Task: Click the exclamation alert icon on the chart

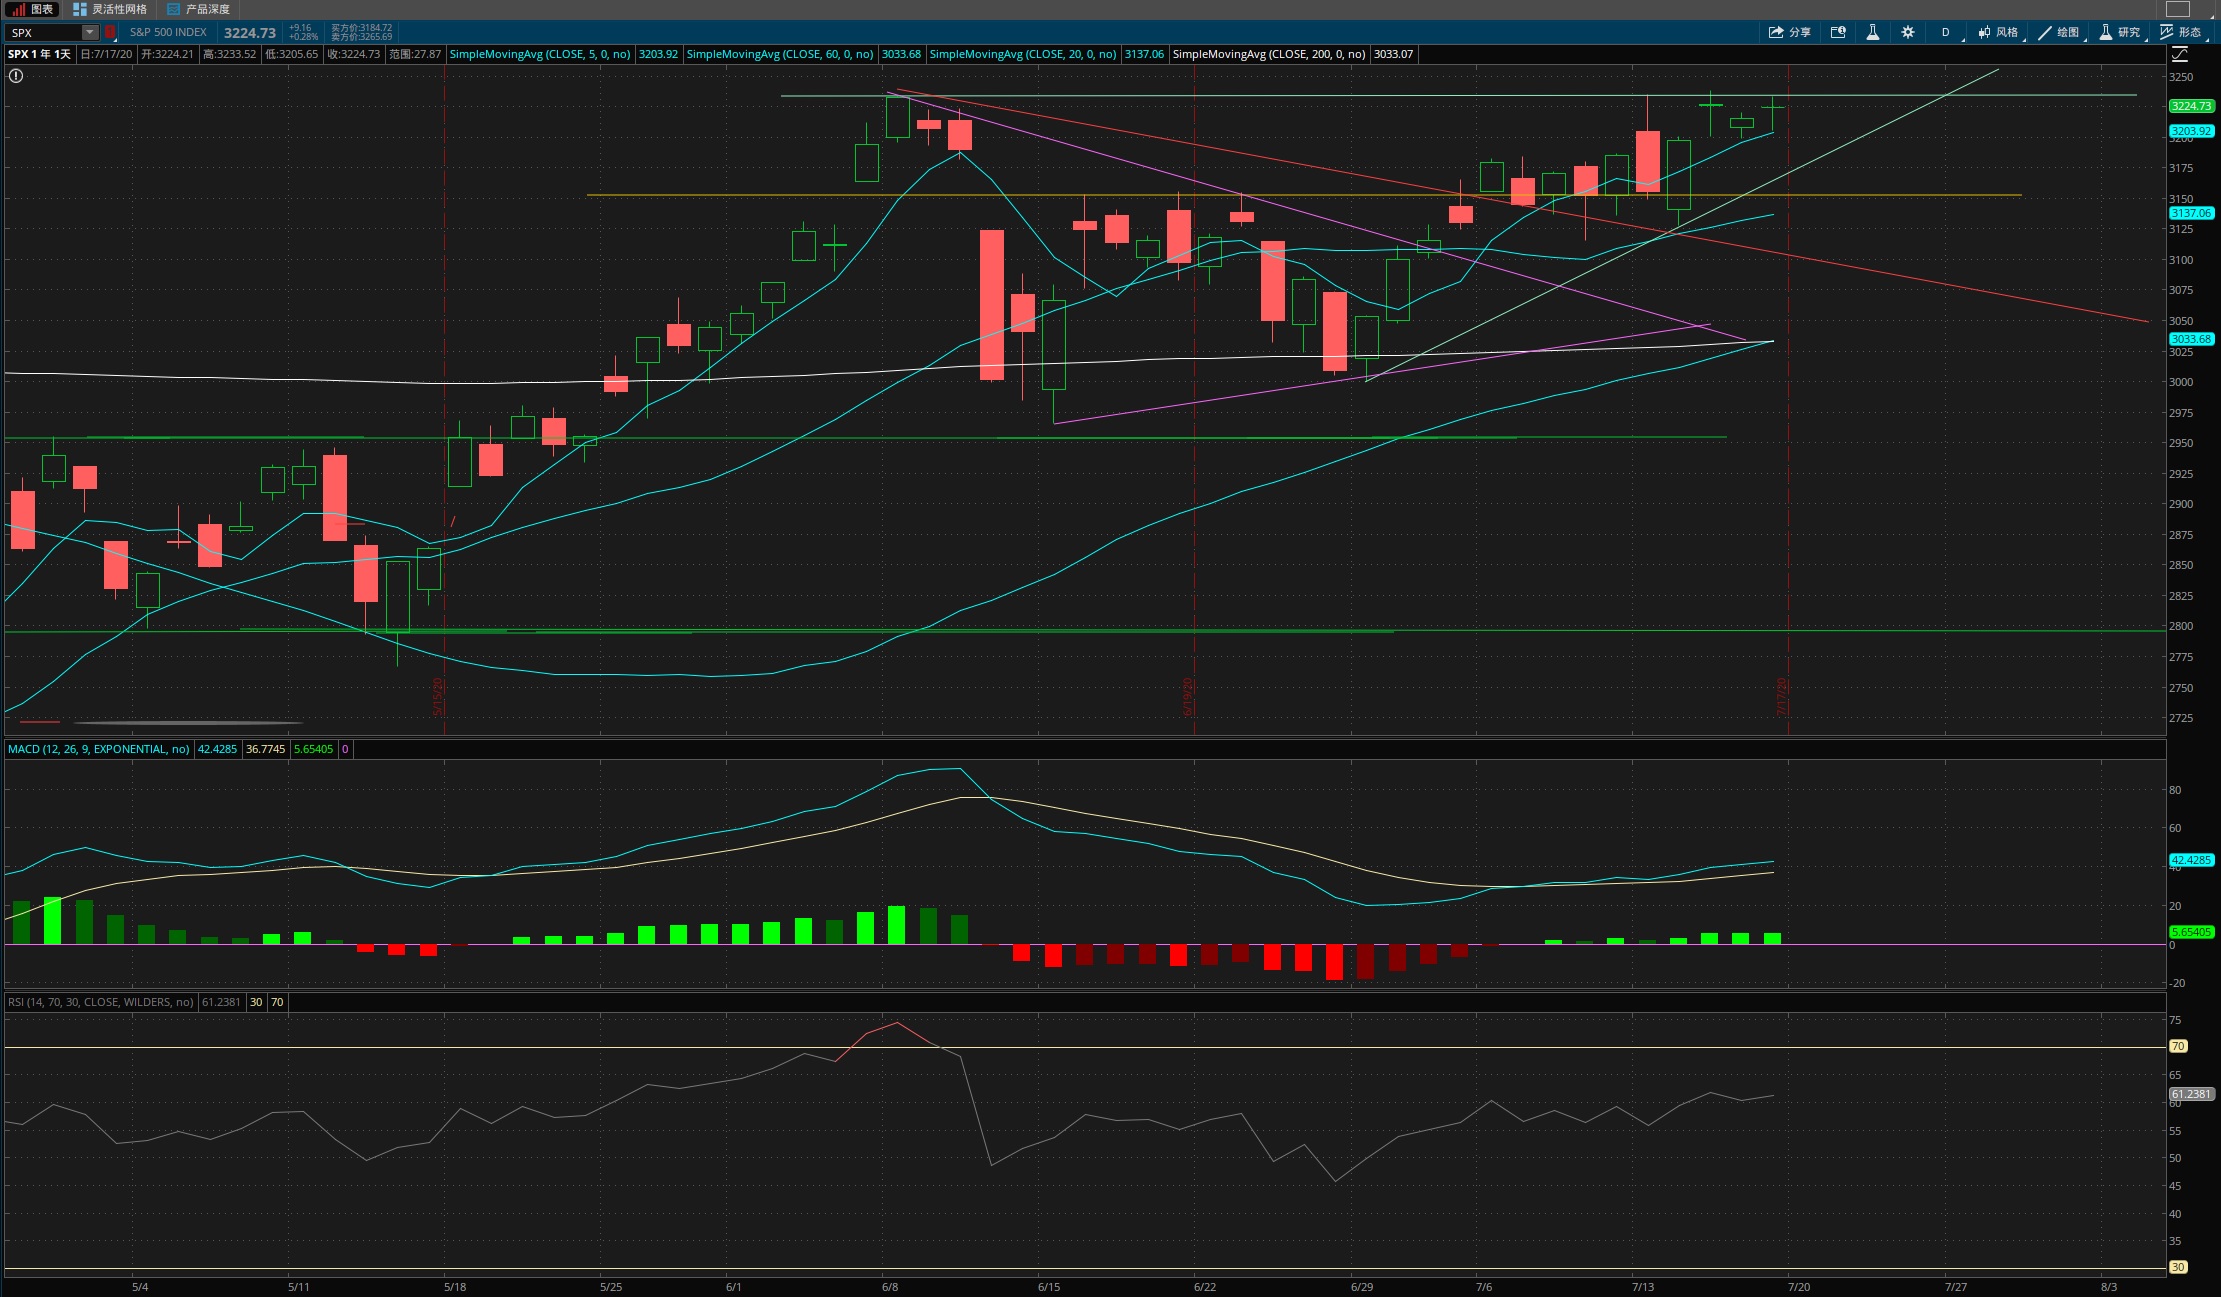Action: coord(16,76)
